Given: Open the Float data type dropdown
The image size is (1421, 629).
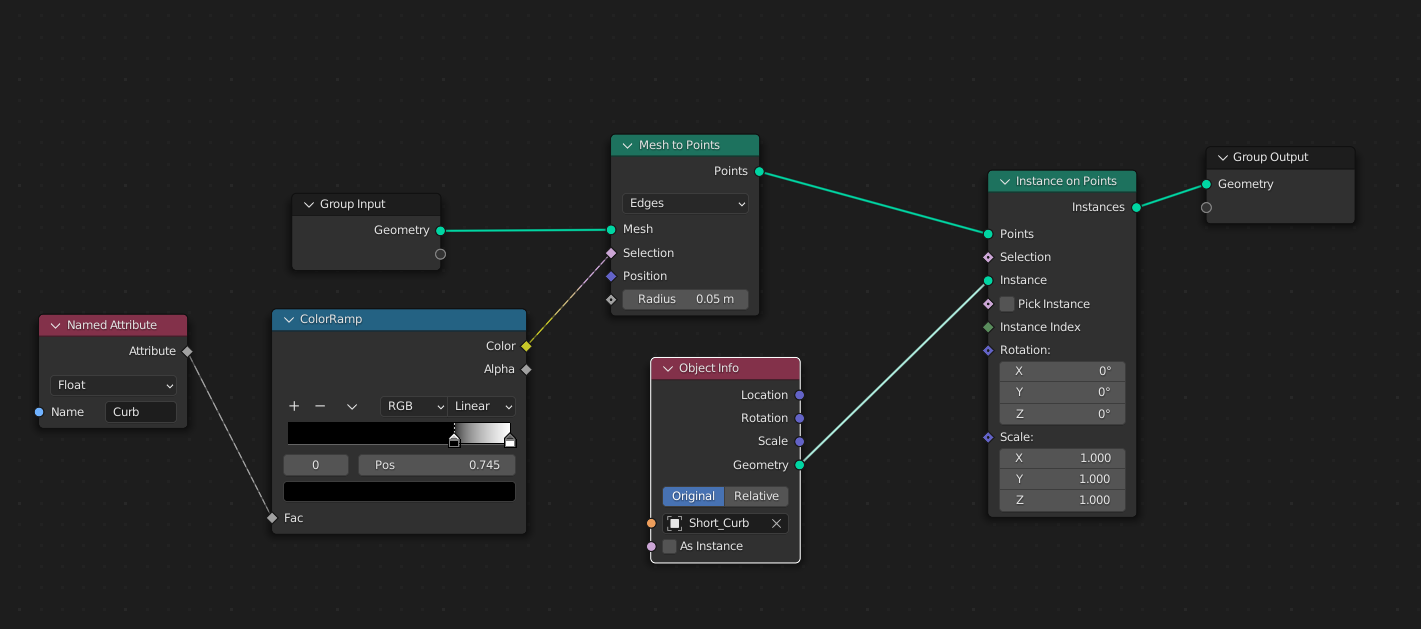Looking at the screenshot, I should (x=113, y=385).
